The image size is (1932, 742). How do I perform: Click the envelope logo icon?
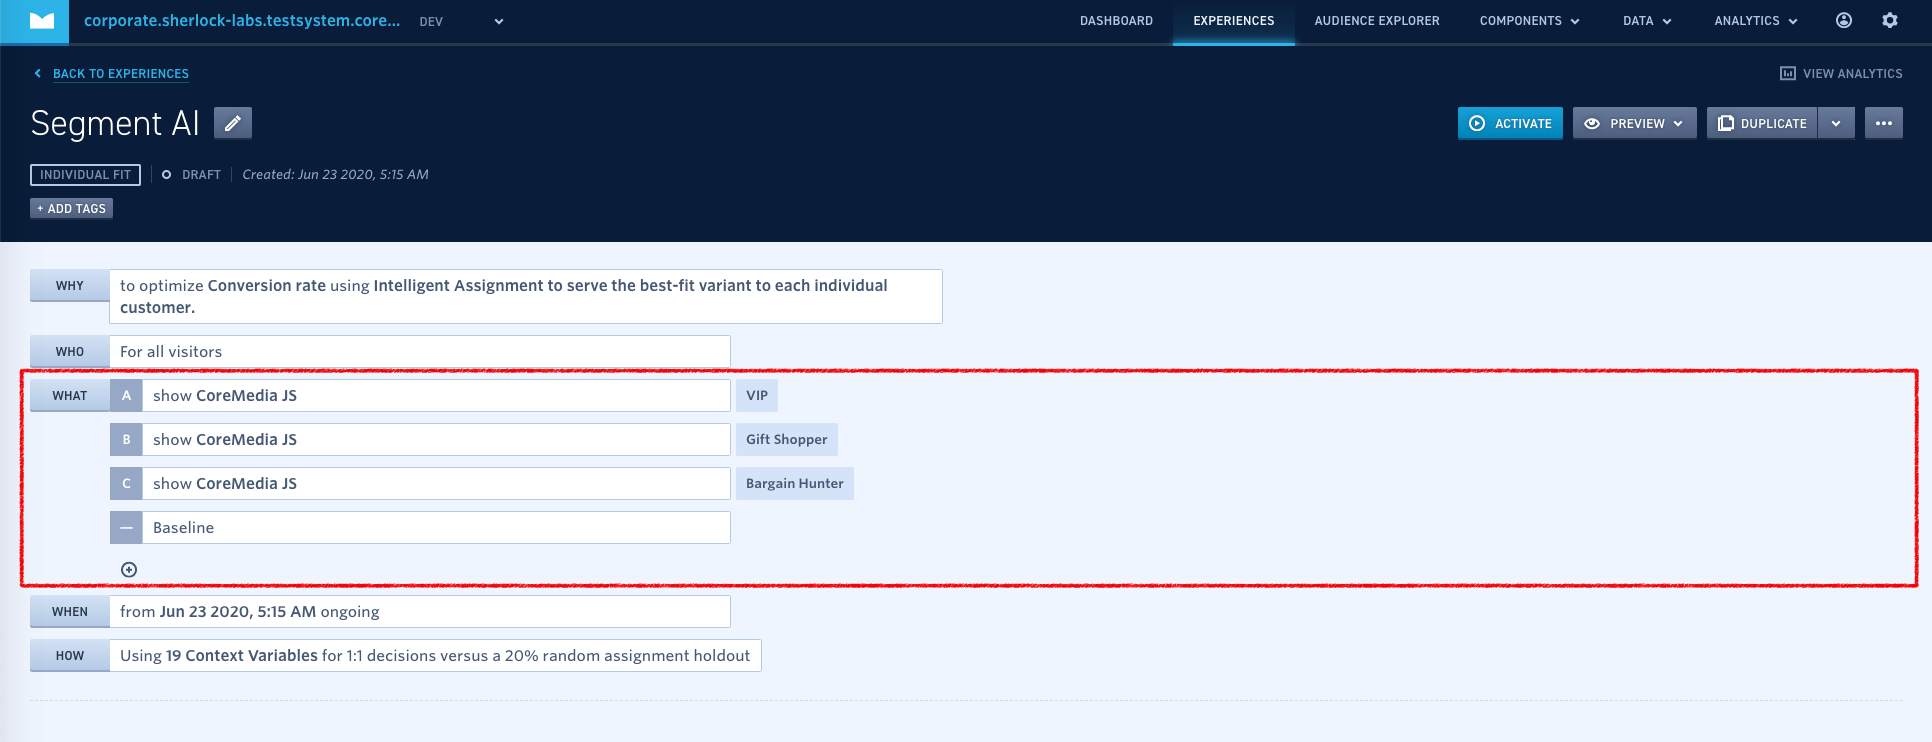[x=42, y=21]
